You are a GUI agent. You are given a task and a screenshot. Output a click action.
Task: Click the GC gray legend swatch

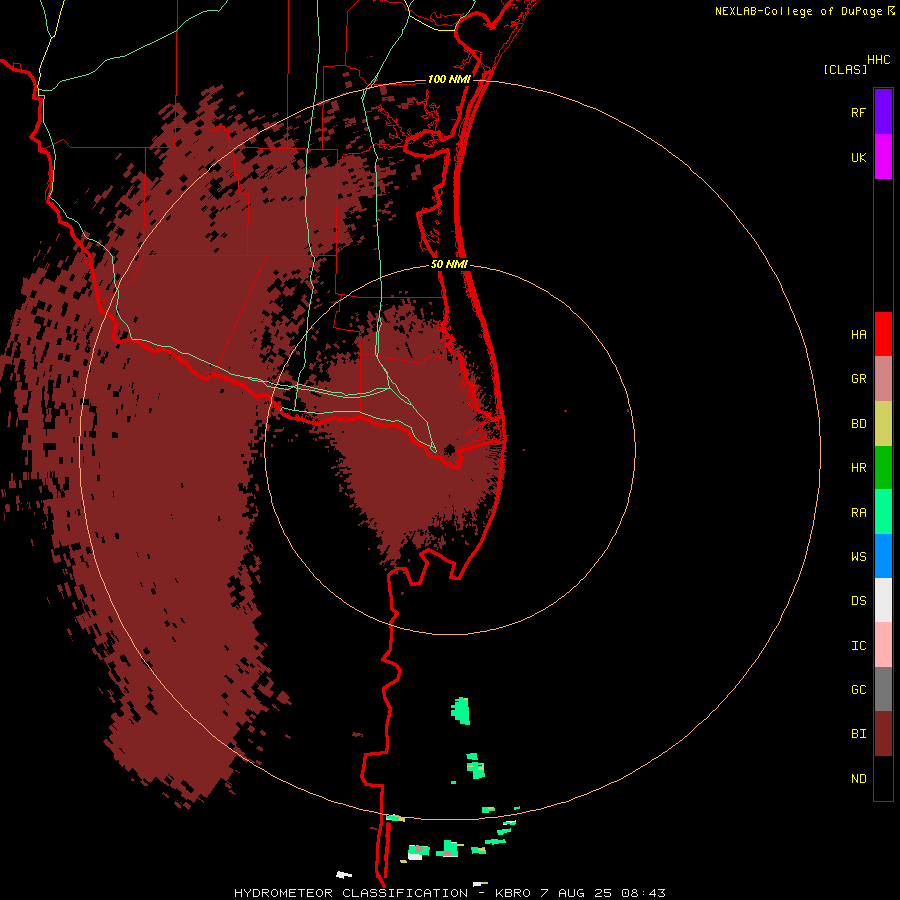click(883, 689)
